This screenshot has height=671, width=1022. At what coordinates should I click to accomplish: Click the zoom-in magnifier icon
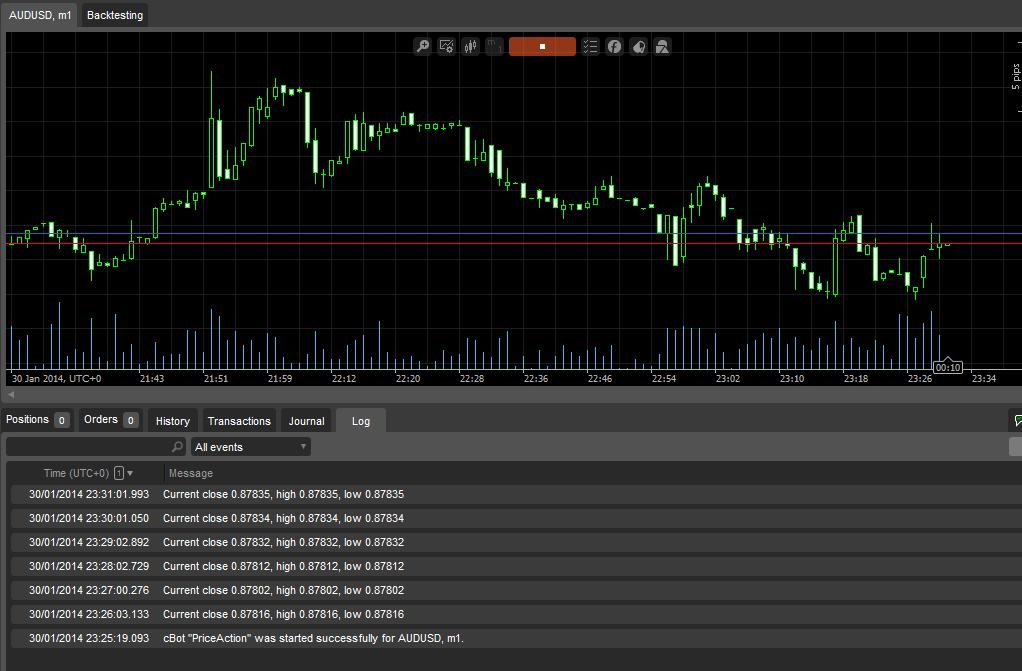(x=423, y=46)
